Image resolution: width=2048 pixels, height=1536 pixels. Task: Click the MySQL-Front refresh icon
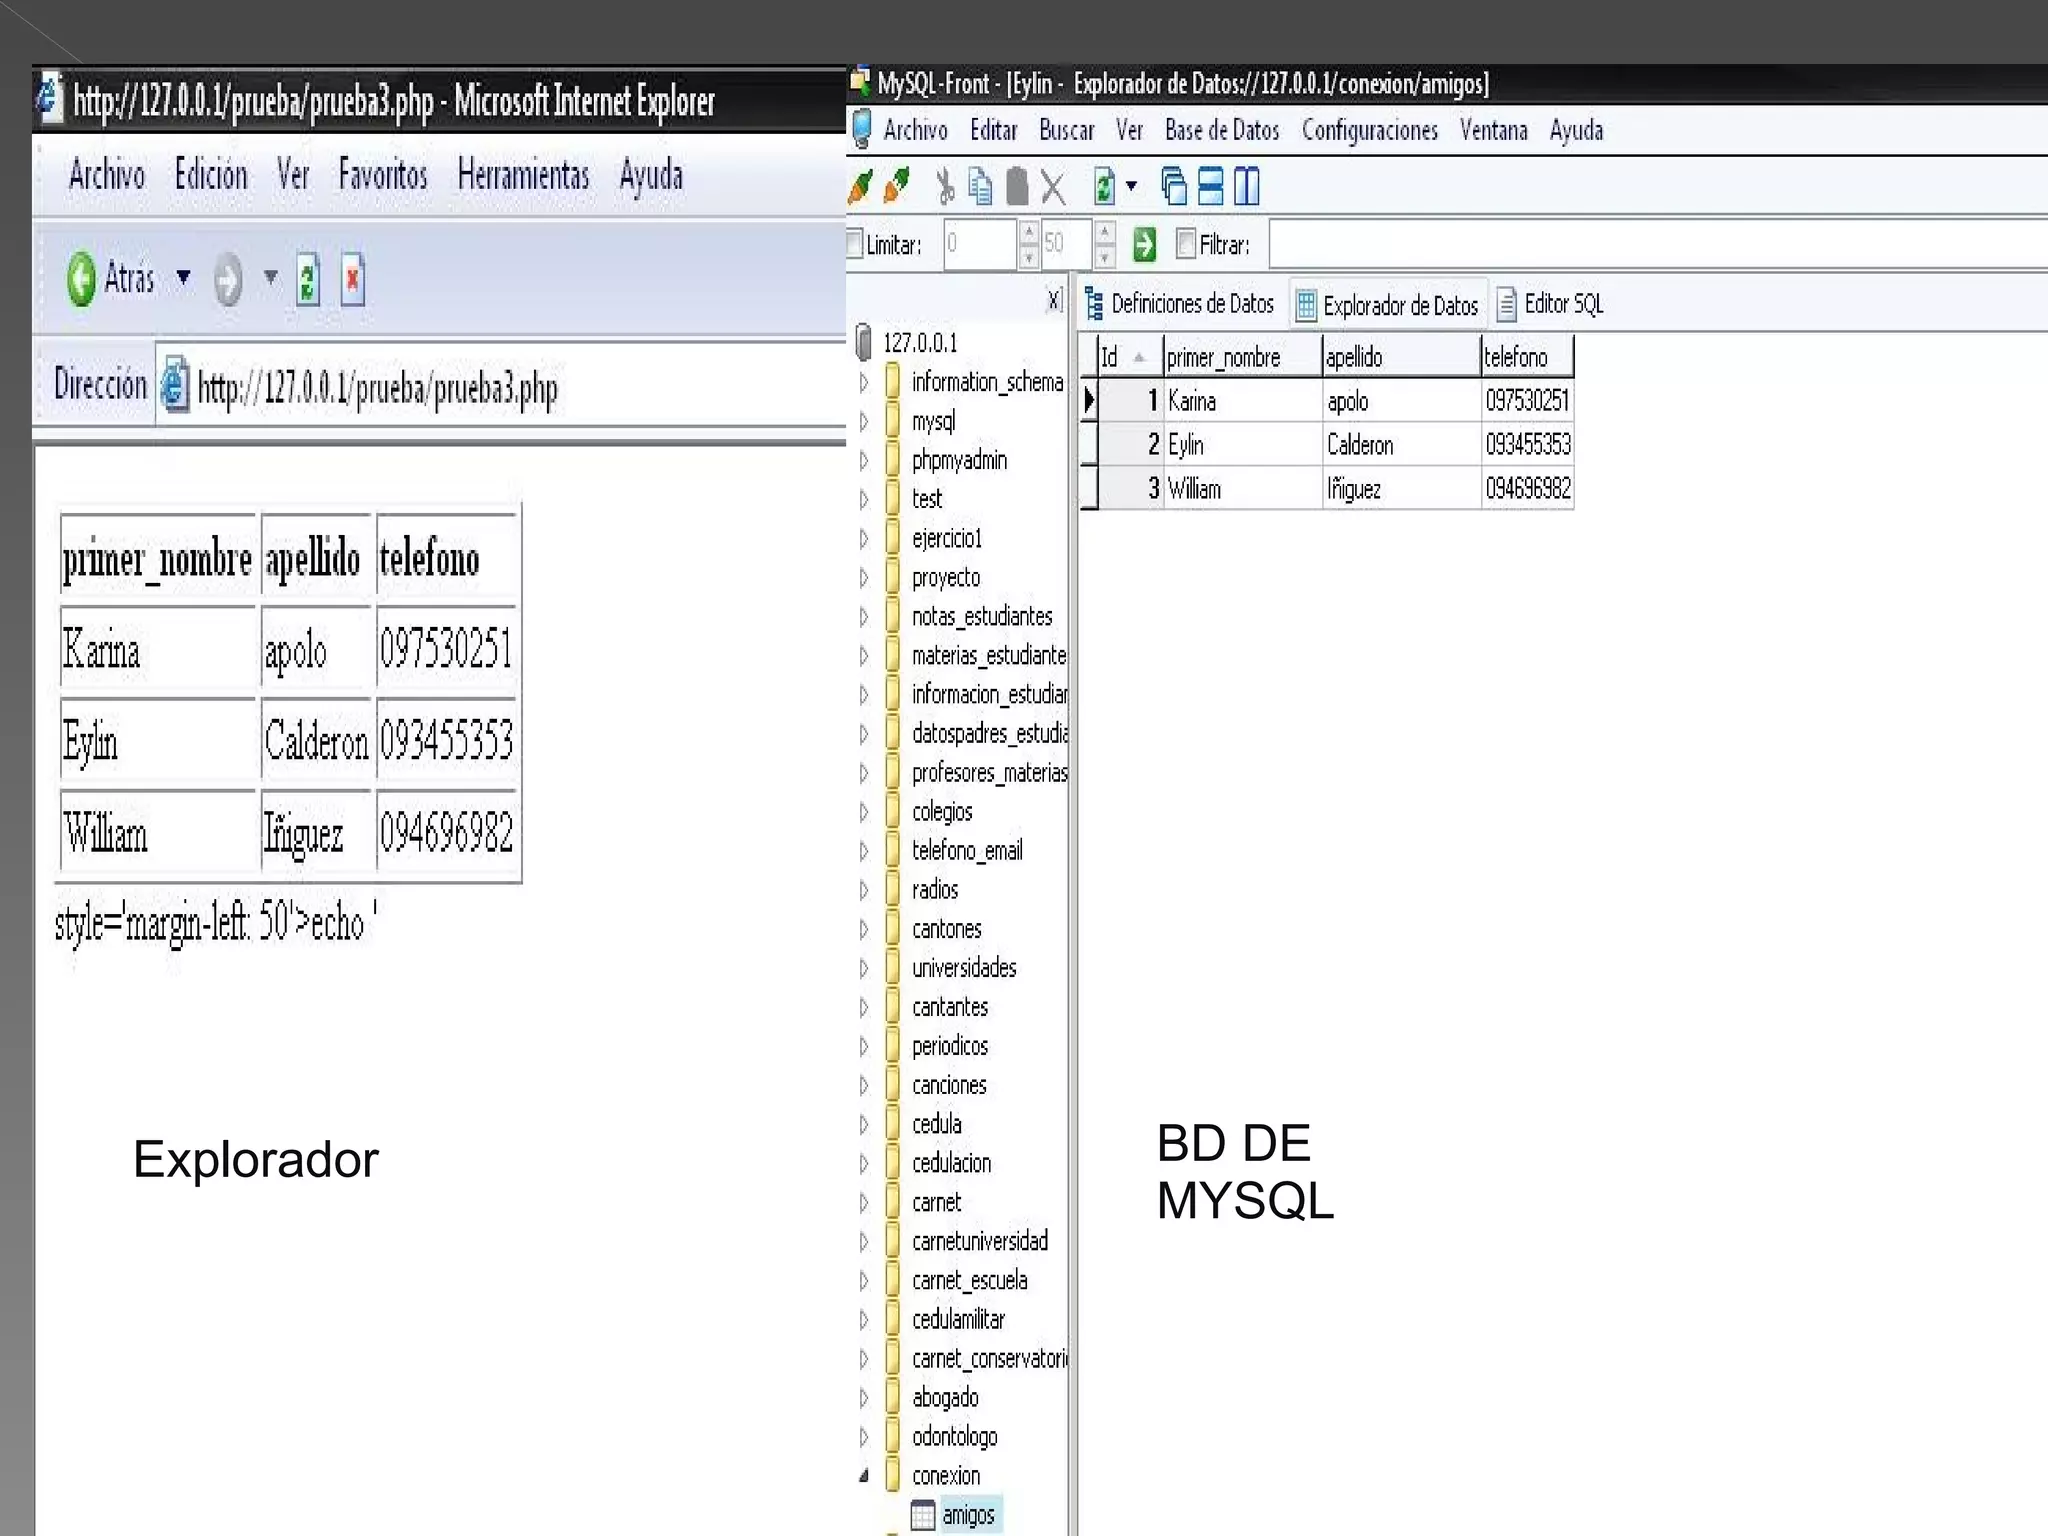tap(1104, 186)
